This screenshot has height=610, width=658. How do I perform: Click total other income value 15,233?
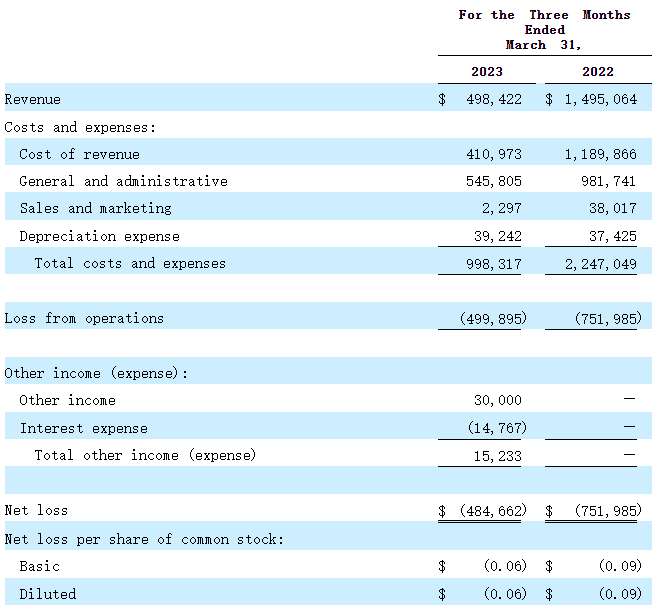pyautogui.click(x=498, y=456)
